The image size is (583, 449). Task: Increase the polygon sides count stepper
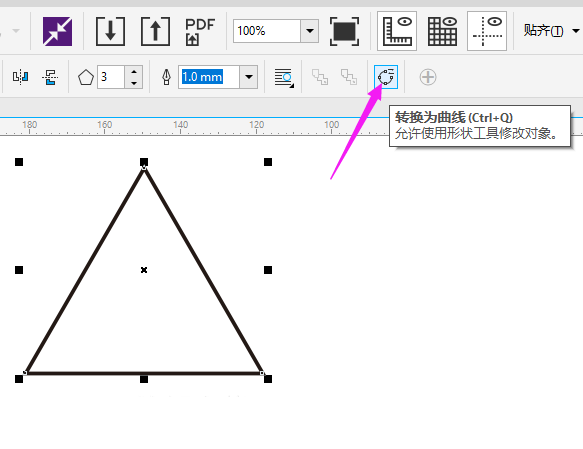coord(134,71)
